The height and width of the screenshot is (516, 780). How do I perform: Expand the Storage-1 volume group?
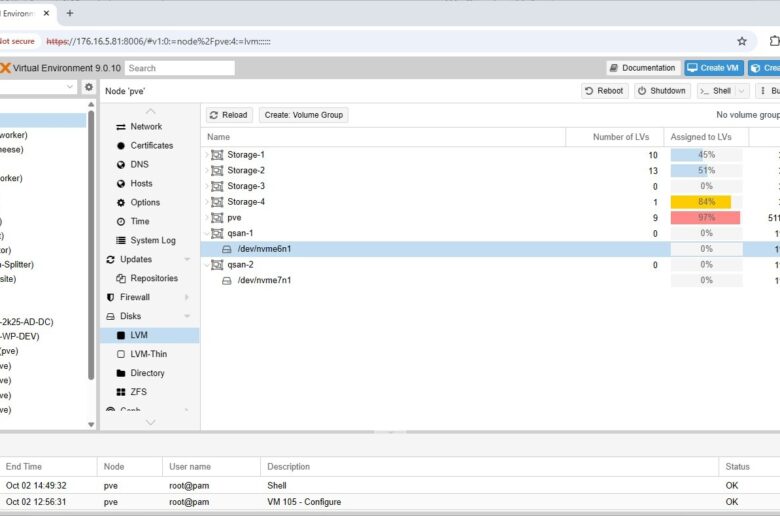click(207, 155)
